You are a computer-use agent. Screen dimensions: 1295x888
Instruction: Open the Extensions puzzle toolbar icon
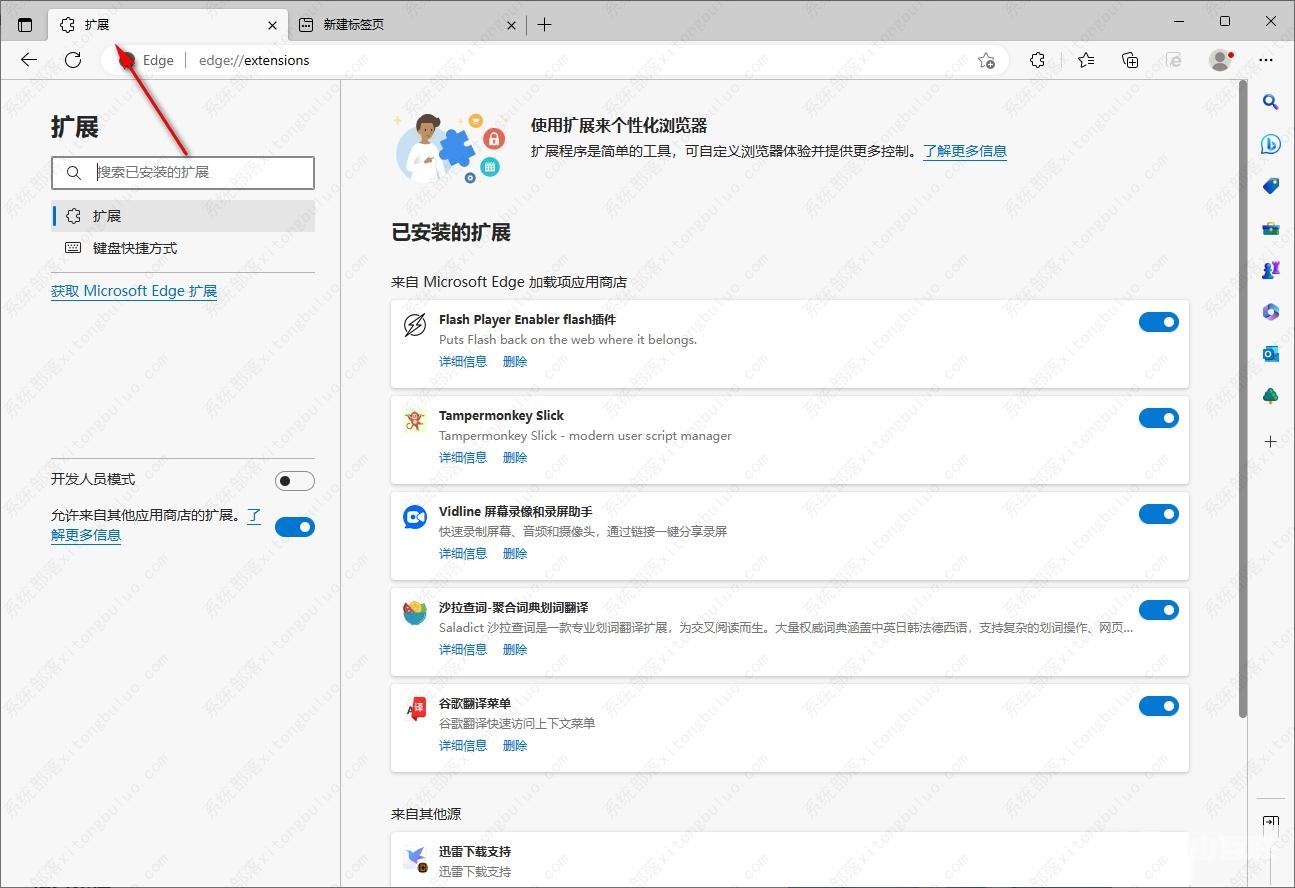pos(1037,60)
